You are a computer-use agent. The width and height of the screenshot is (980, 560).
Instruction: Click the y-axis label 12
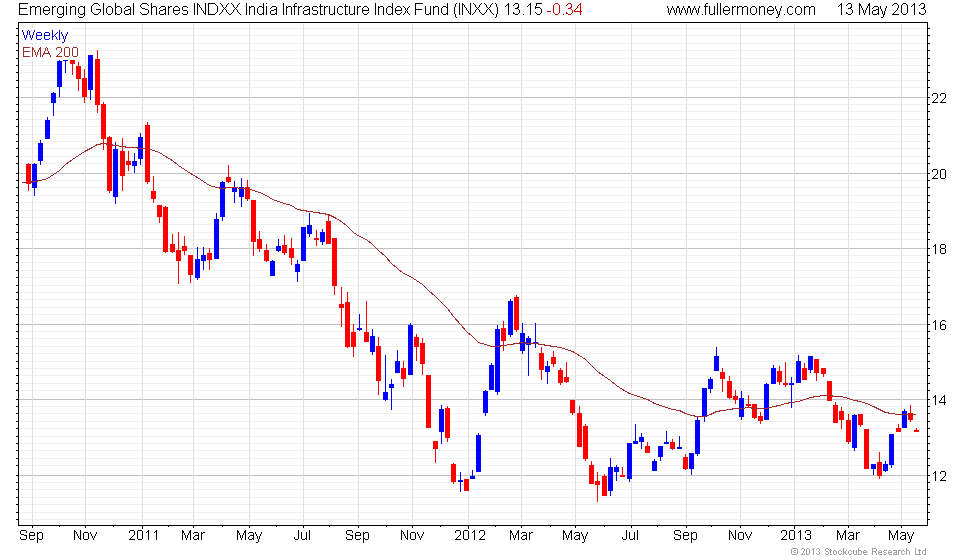[939, 476]
